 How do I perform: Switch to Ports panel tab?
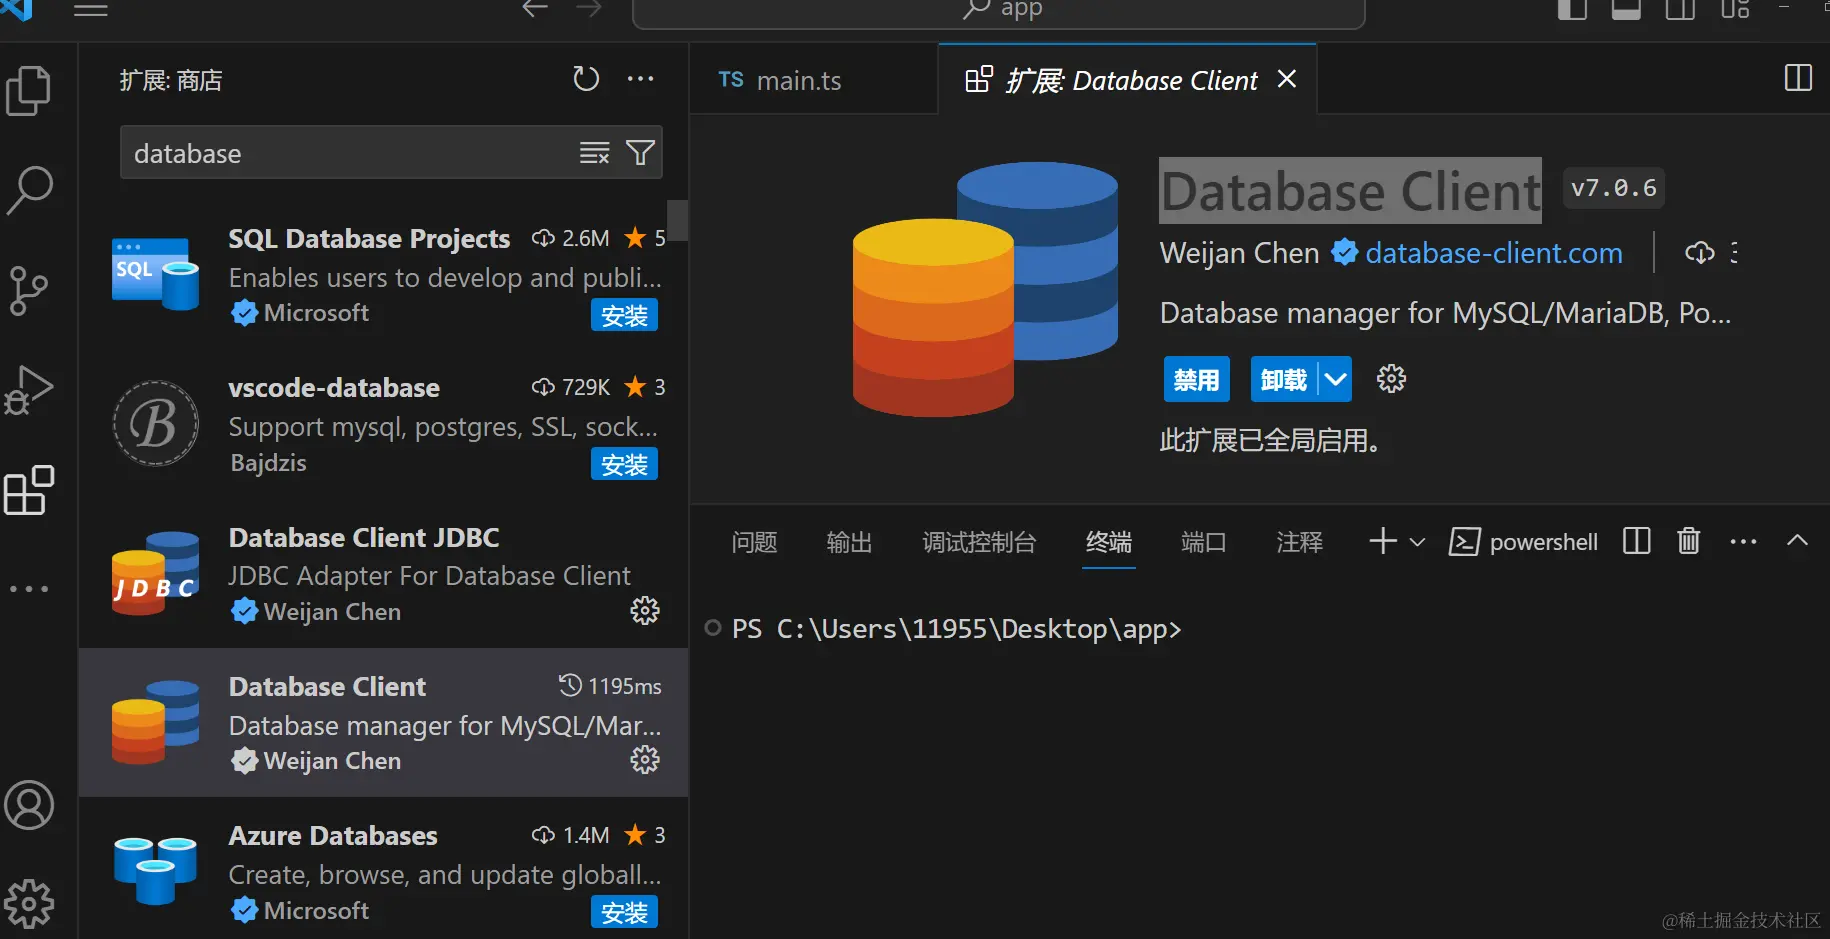1203,542
